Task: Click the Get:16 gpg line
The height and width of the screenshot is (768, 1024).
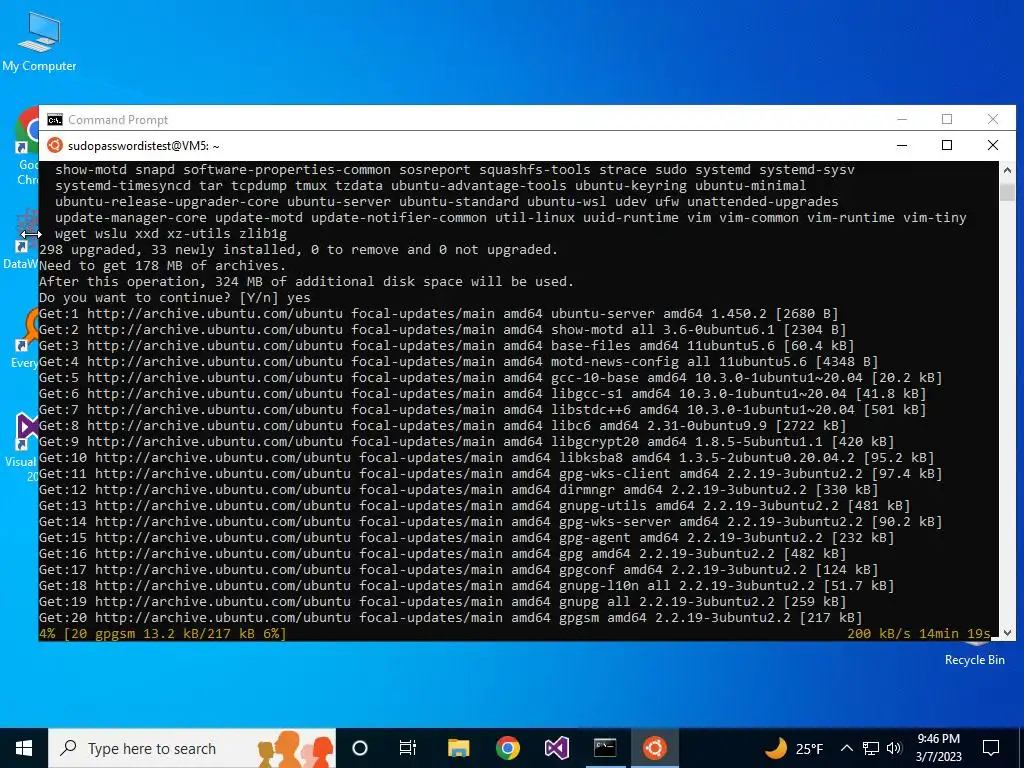Action: coord(442,554)
